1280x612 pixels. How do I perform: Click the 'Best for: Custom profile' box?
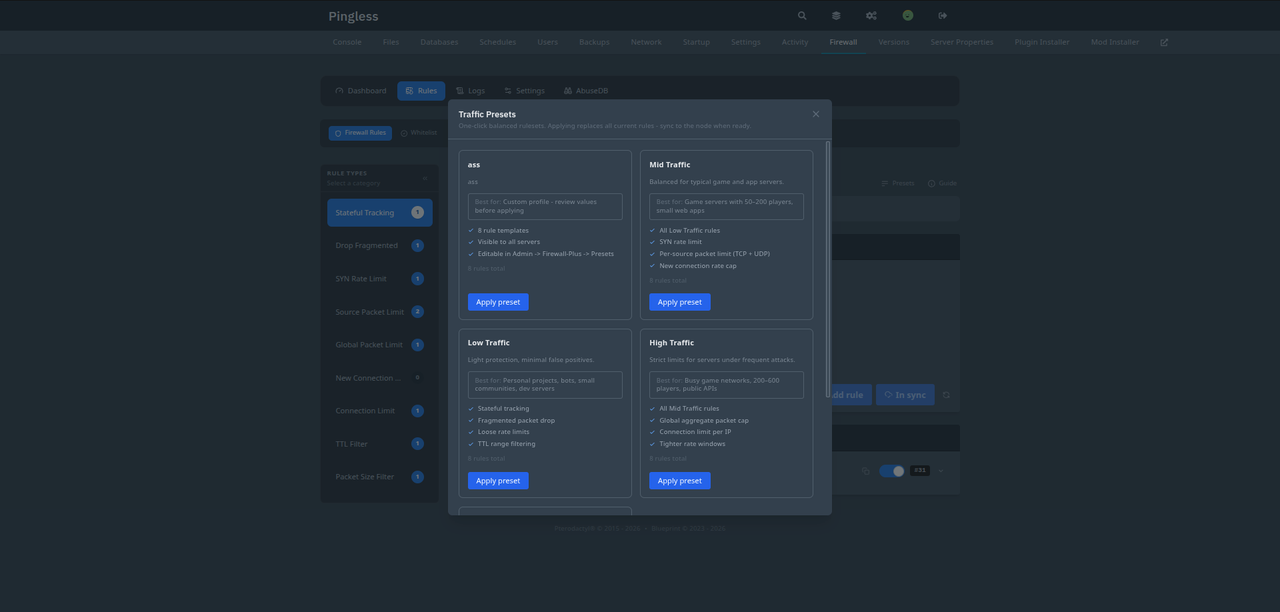click(545, 206)
